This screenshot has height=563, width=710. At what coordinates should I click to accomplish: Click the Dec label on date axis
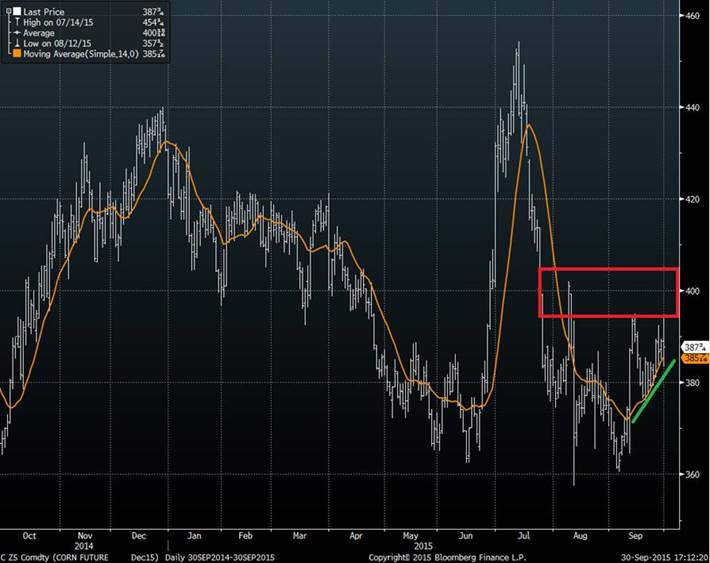click(138, 535)
